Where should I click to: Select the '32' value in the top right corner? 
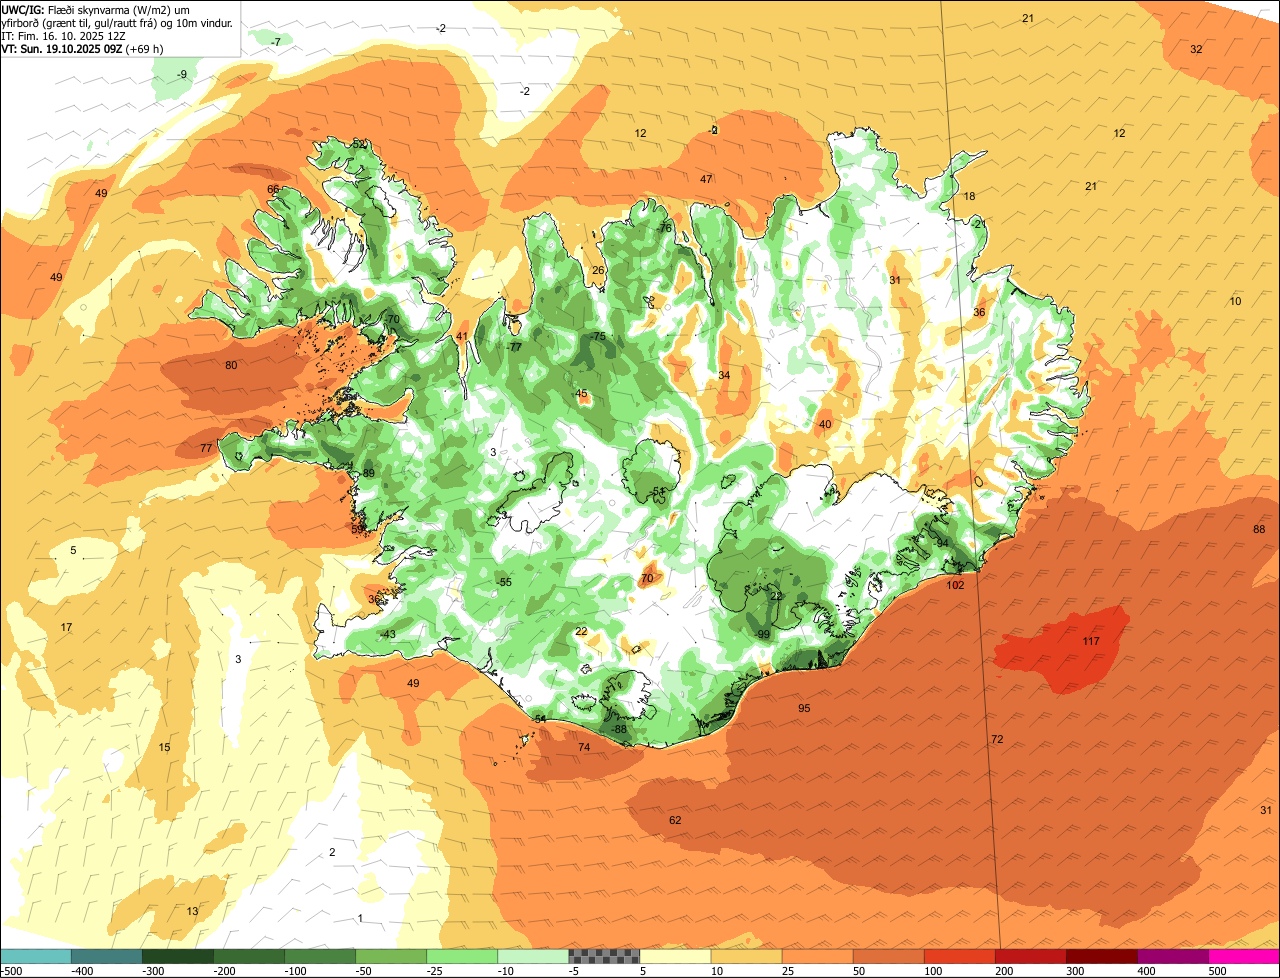(1196, 49)
